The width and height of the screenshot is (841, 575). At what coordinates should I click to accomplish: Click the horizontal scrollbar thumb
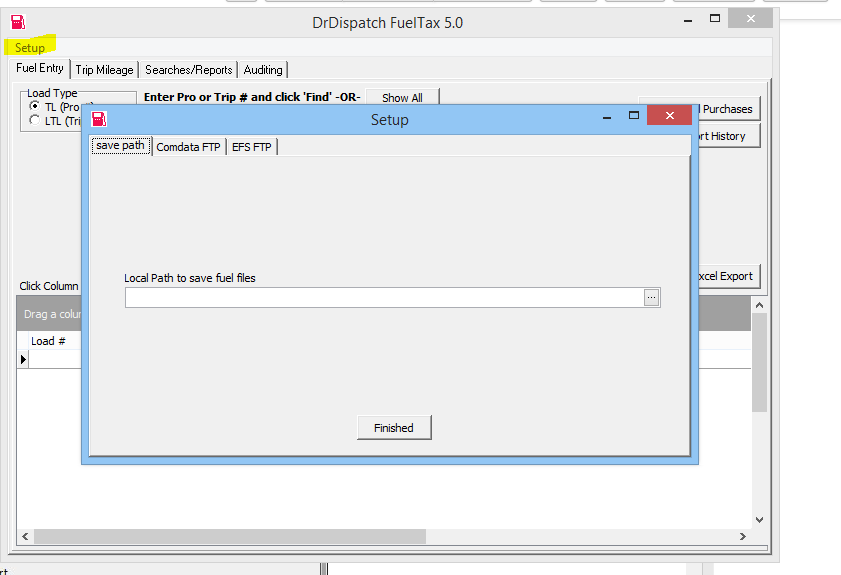click(x=230, y=536)
